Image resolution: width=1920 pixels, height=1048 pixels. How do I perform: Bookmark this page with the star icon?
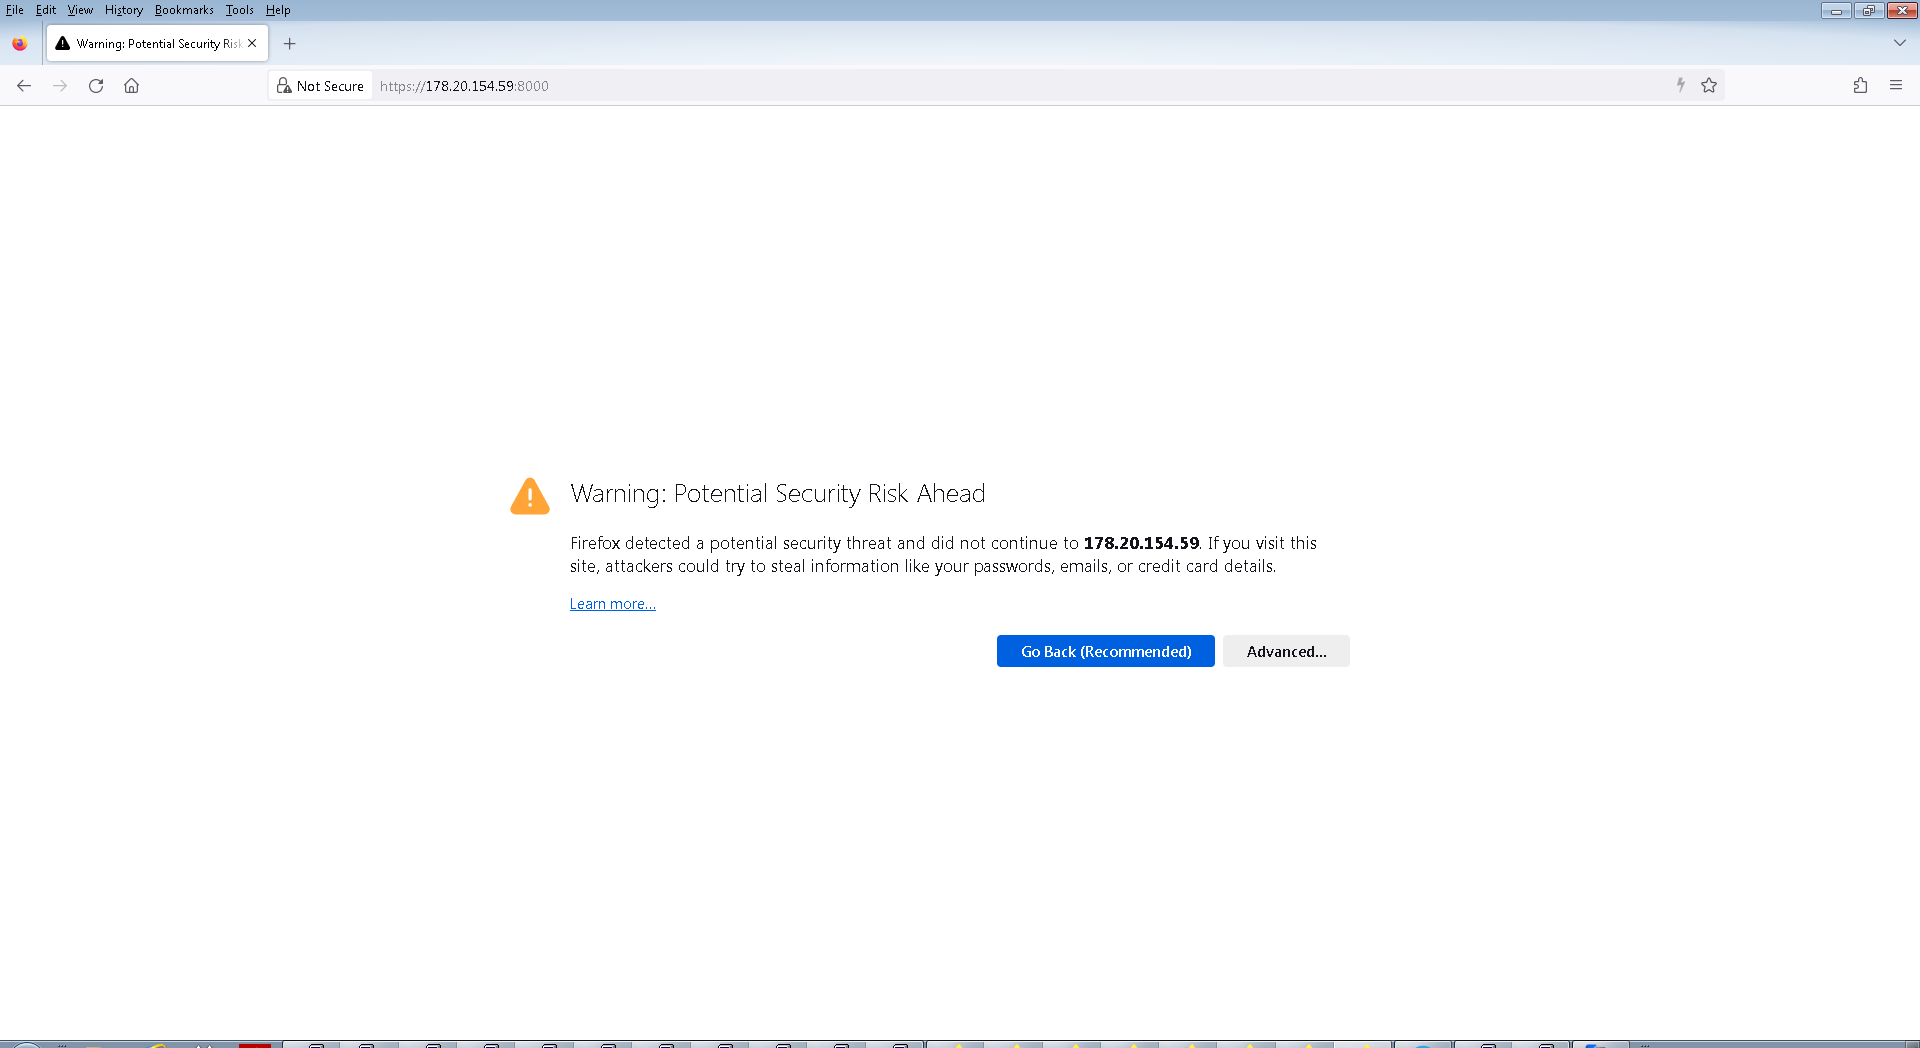pos(1709,85)
